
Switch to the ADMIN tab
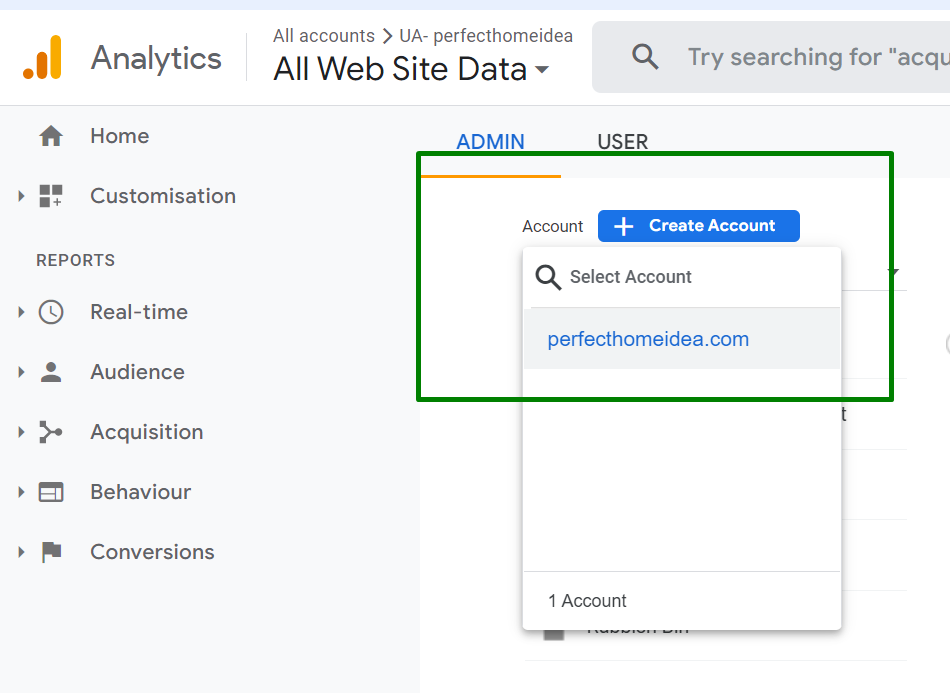490,142
